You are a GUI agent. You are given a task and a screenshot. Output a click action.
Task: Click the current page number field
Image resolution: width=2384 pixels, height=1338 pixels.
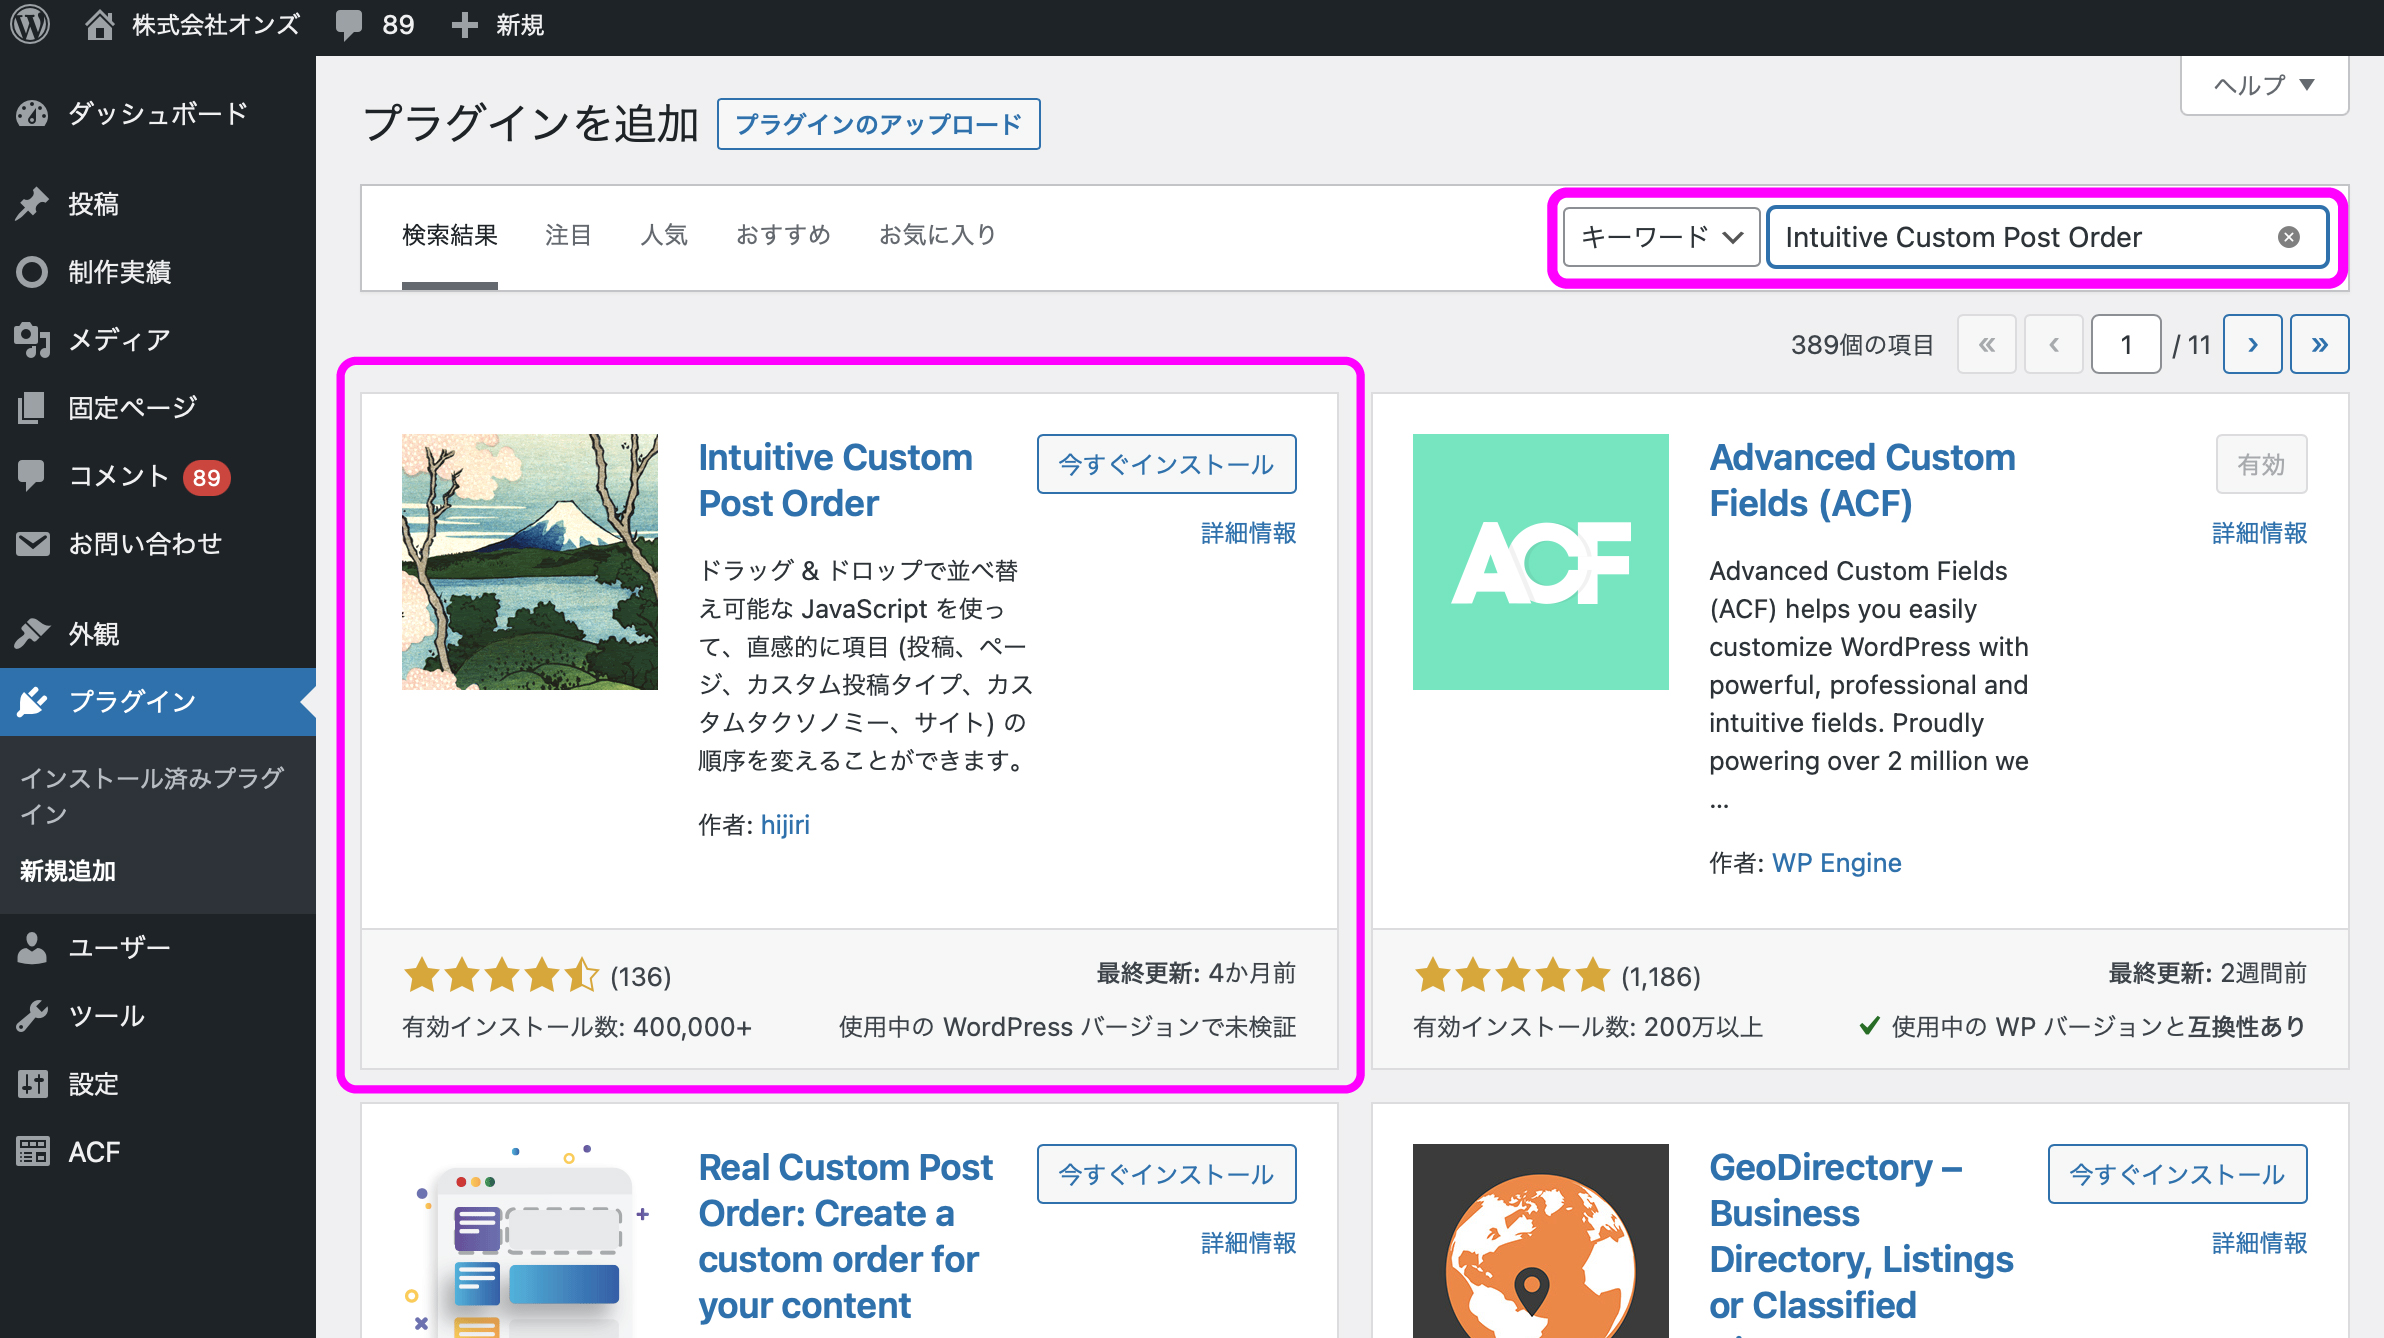(x=2126, y=344)
